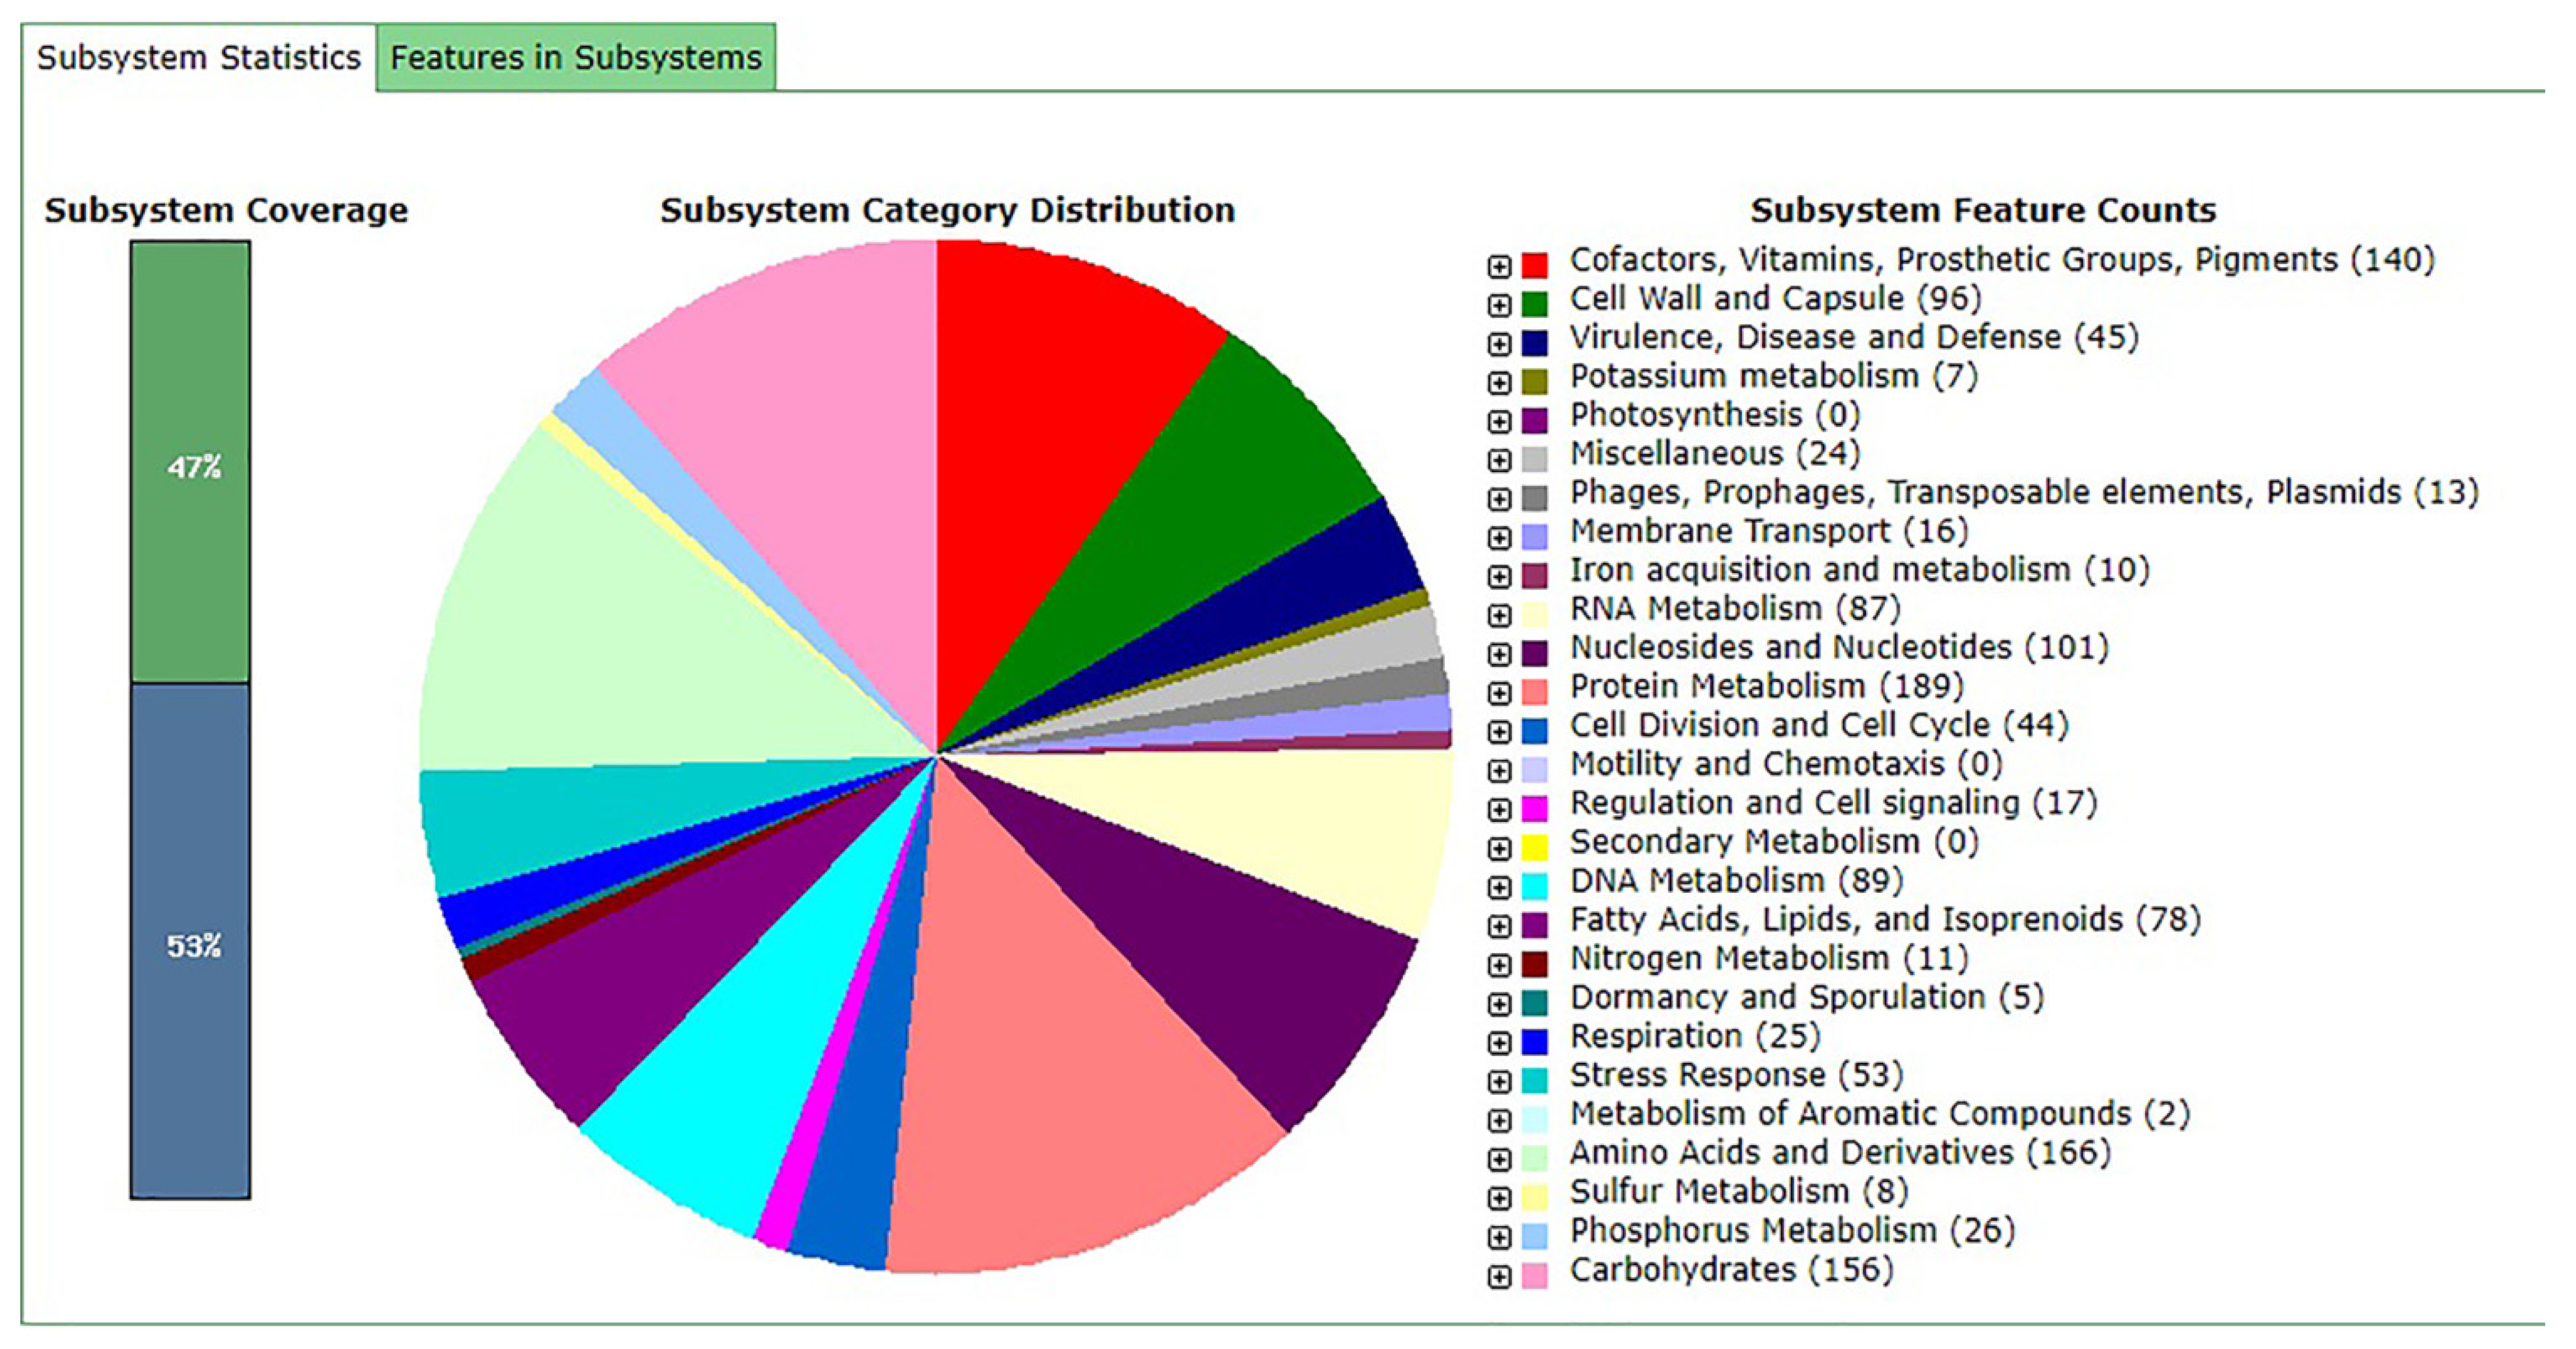Switch to Features in Subsystems tab
This screenshot has width=2576, height=1349.
click(575, 58)
